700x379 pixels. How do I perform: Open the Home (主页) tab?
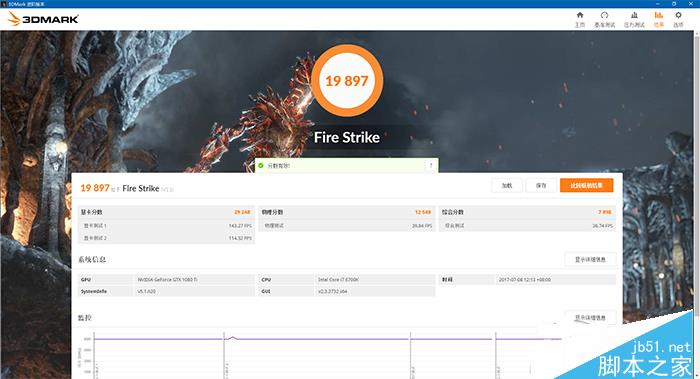click(x=579, y=19)
